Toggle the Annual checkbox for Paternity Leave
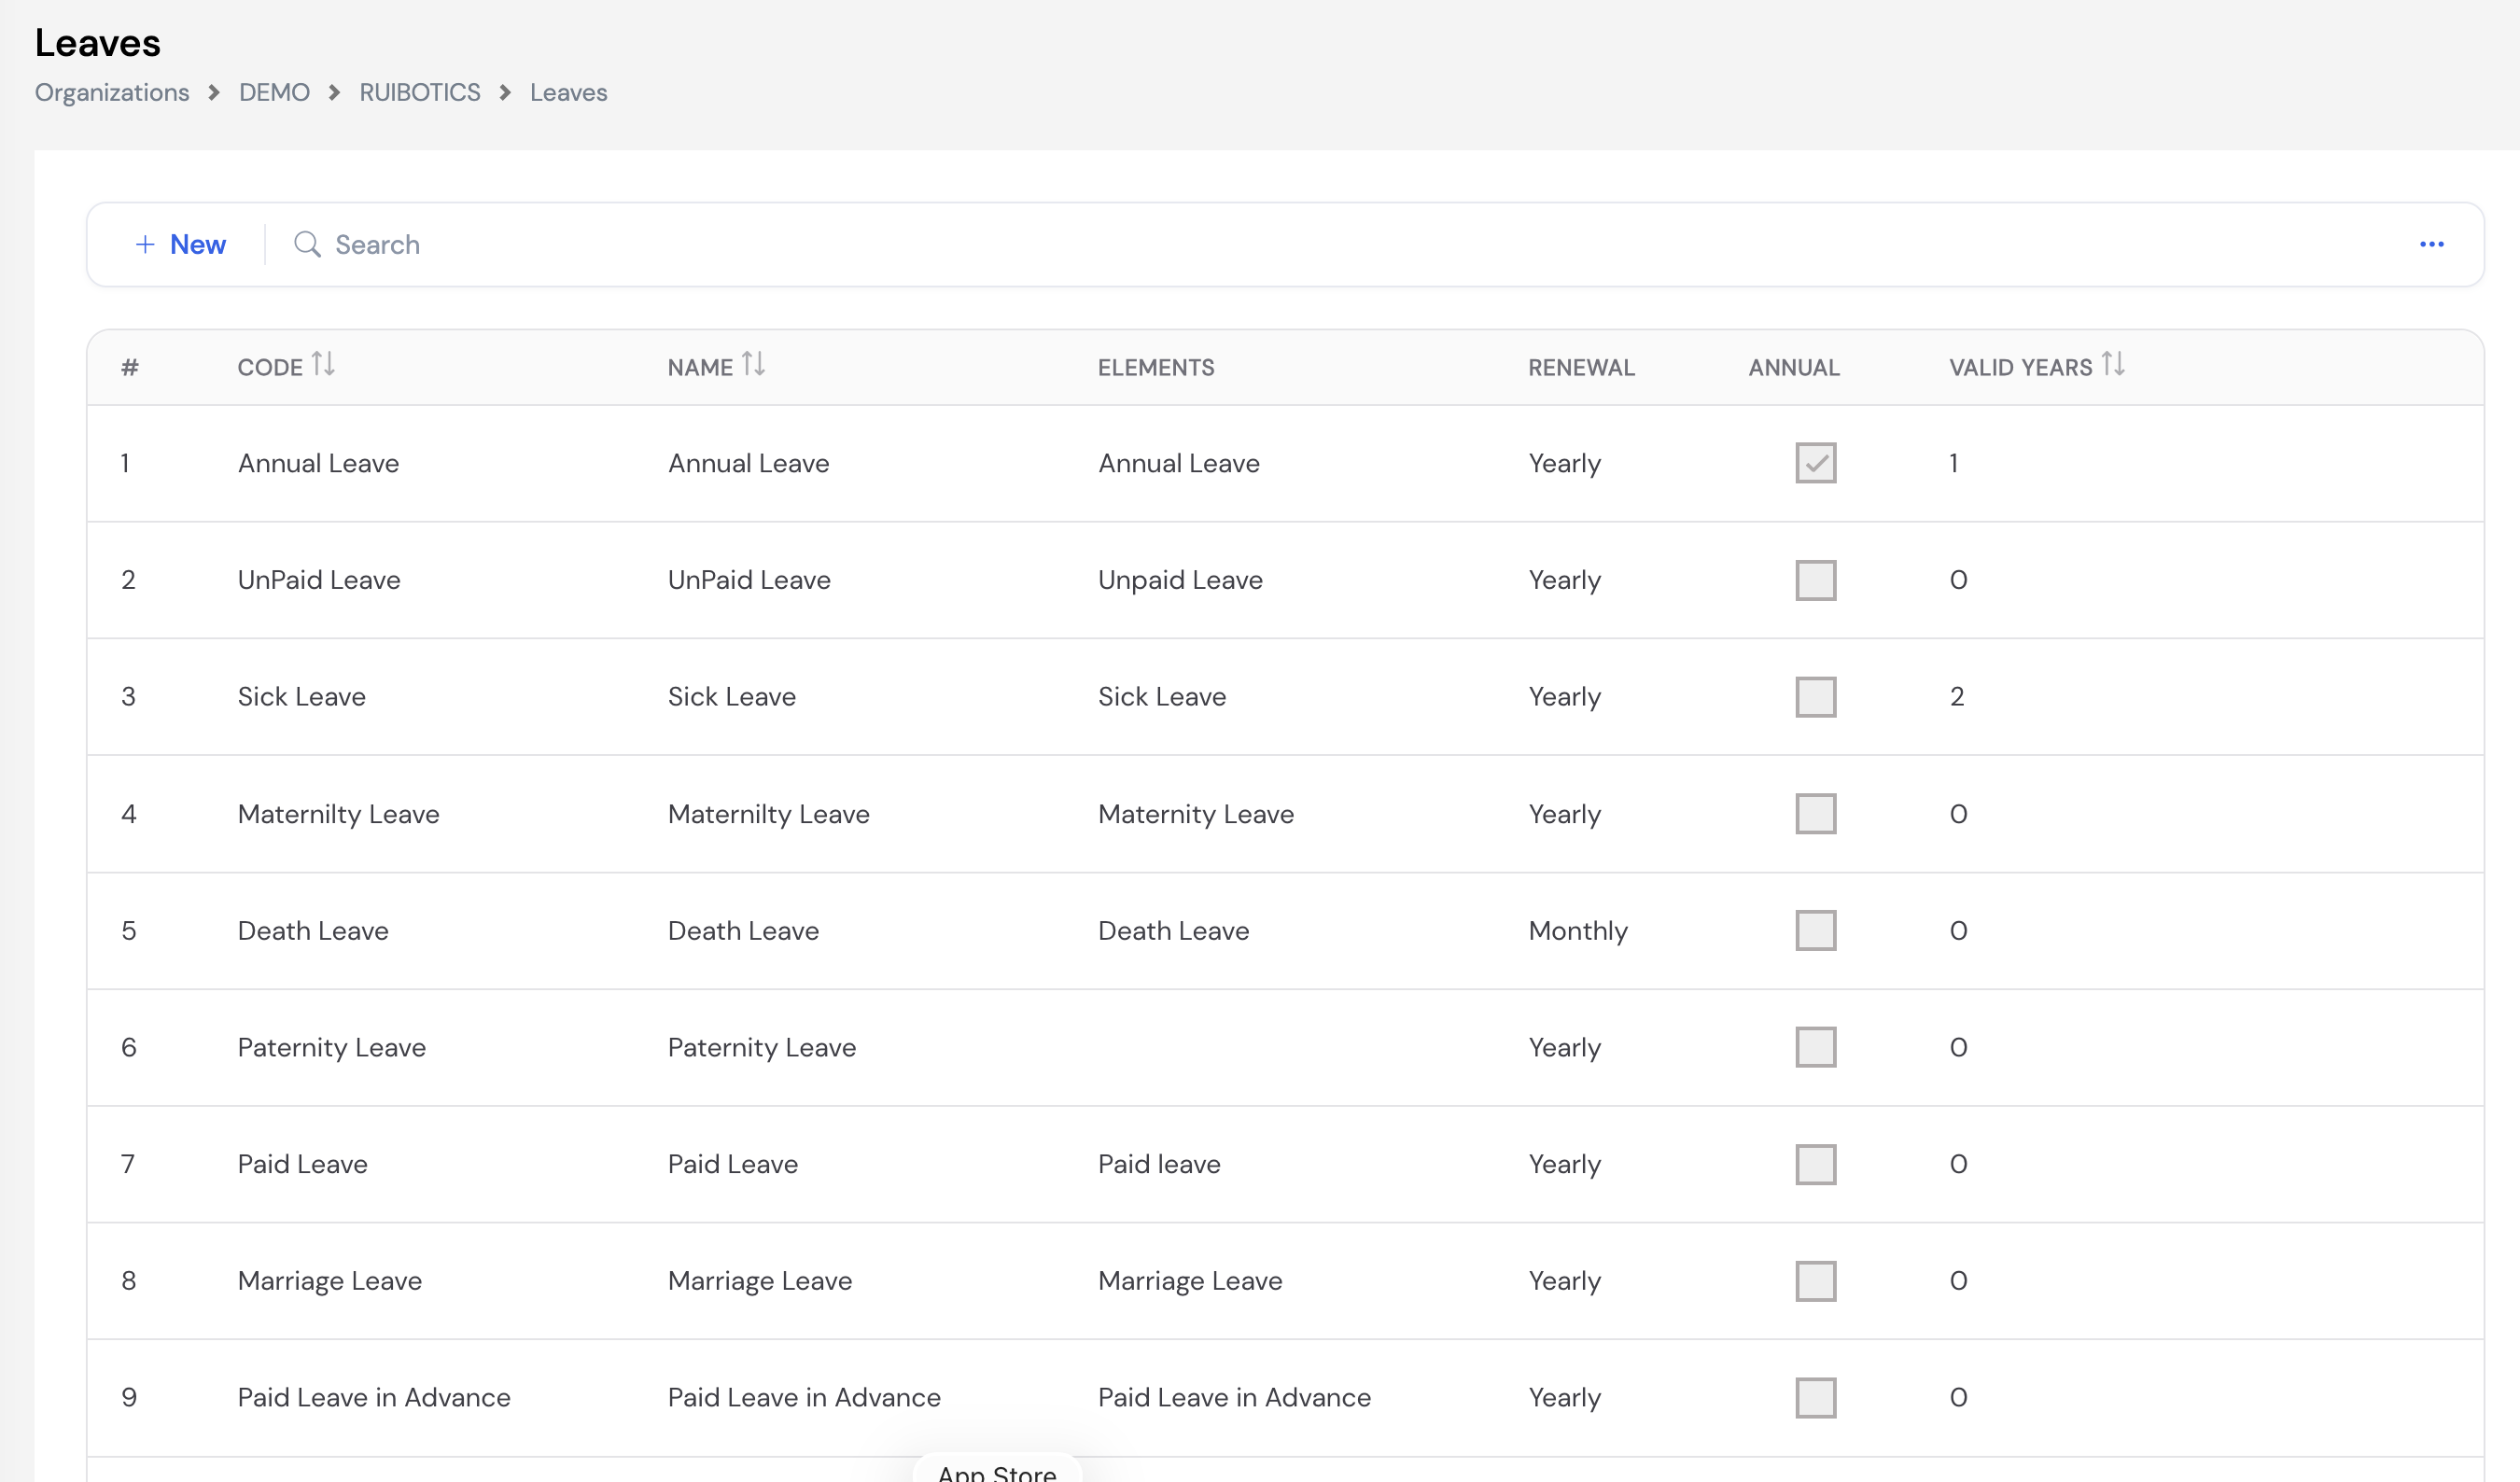 coord(1815,1047)
